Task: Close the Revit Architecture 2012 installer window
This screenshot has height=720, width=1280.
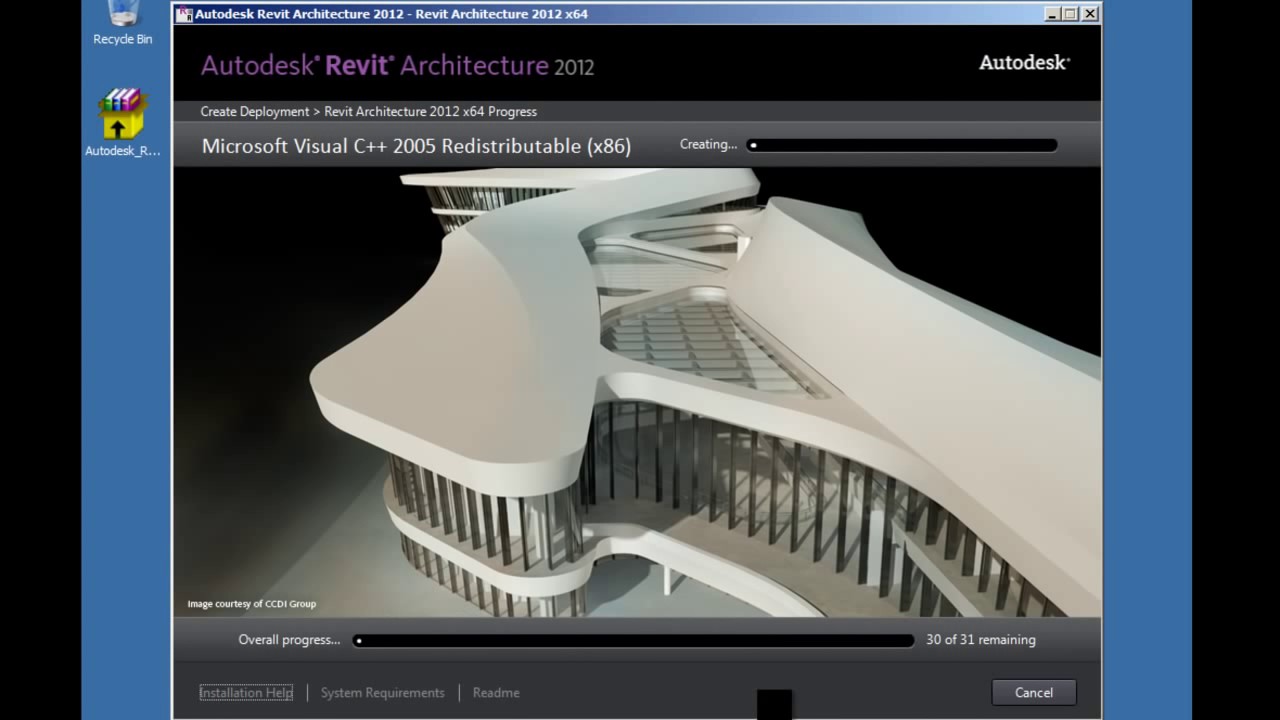Action: 1090,14
